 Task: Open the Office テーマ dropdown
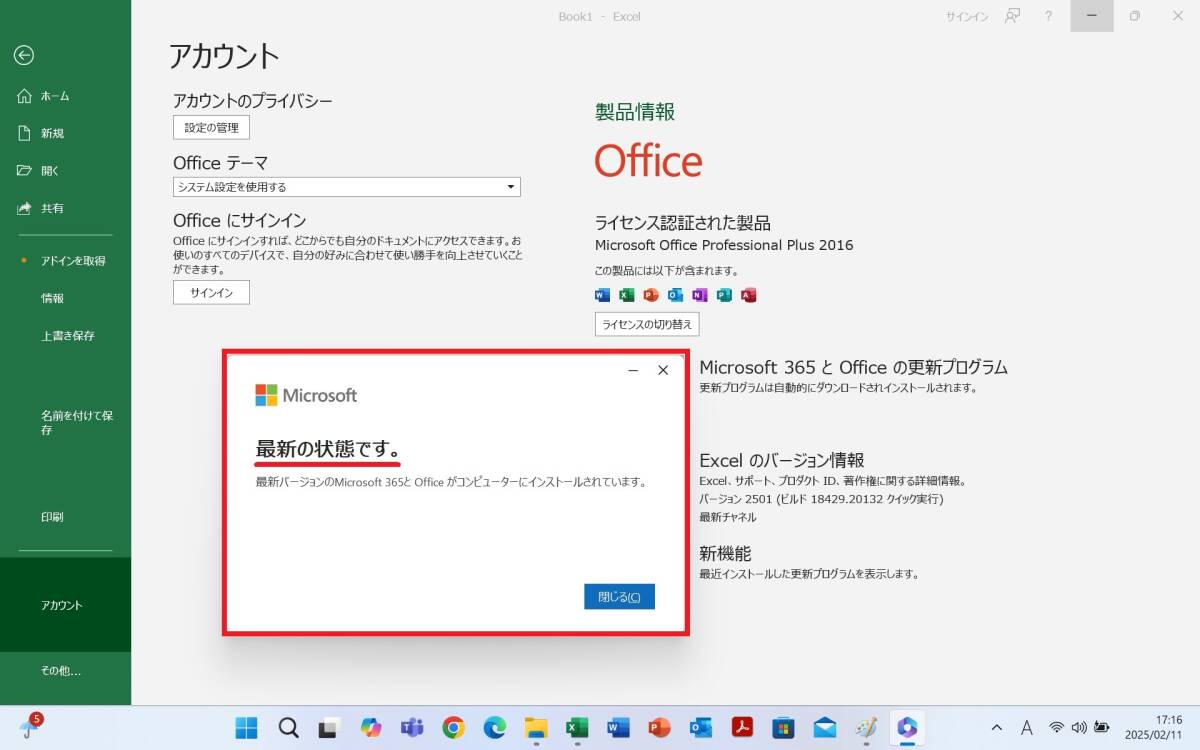pyautogui.click(x=346, y=187)
